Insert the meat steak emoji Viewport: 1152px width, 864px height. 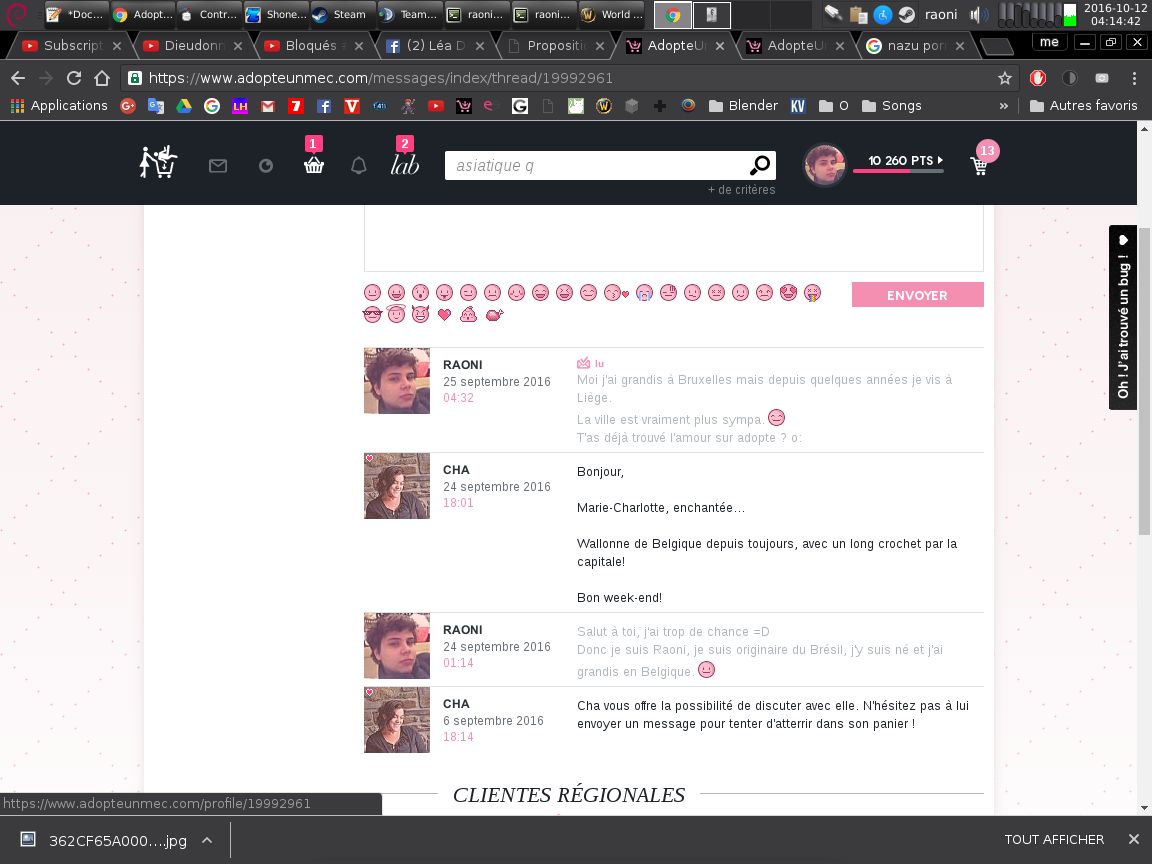pos(494,314)
